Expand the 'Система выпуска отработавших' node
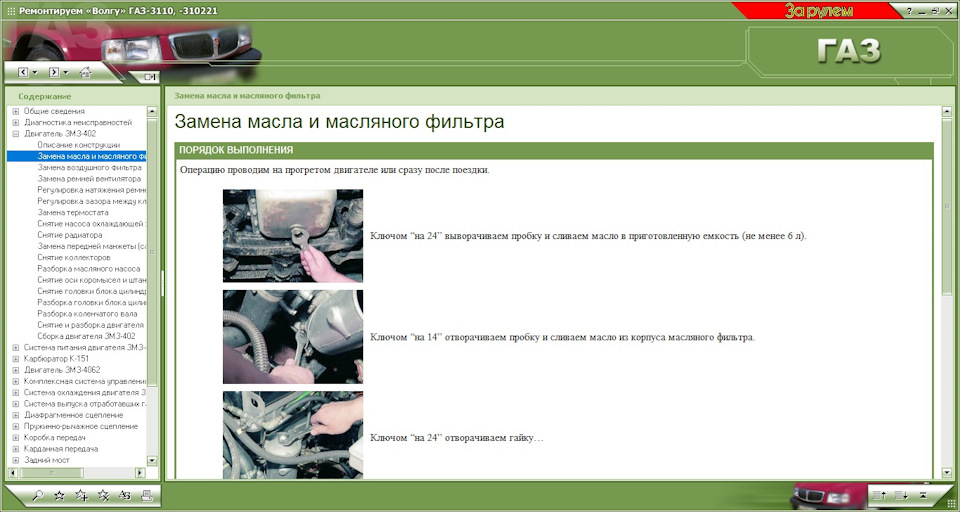 point(16,404)
